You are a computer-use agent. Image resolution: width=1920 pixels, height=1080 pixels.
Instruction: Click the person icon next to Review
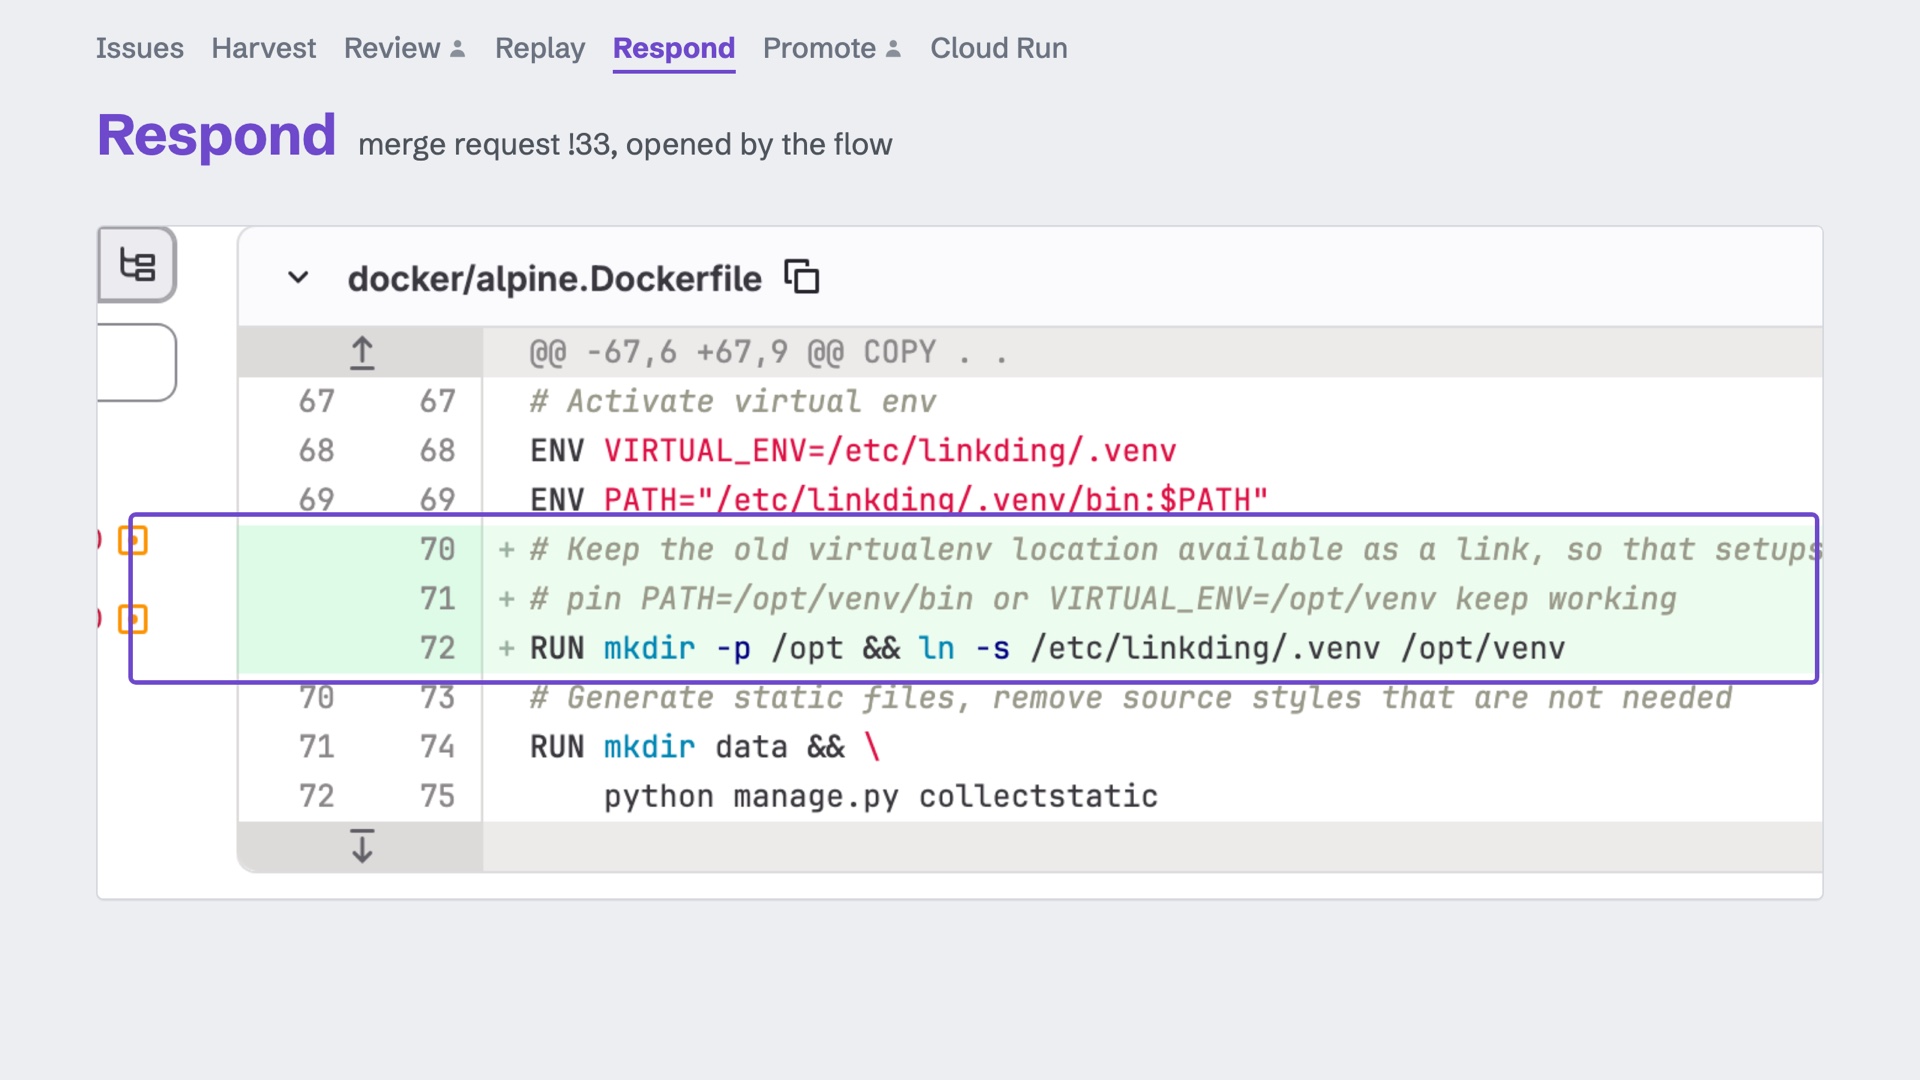coord(458,49)
